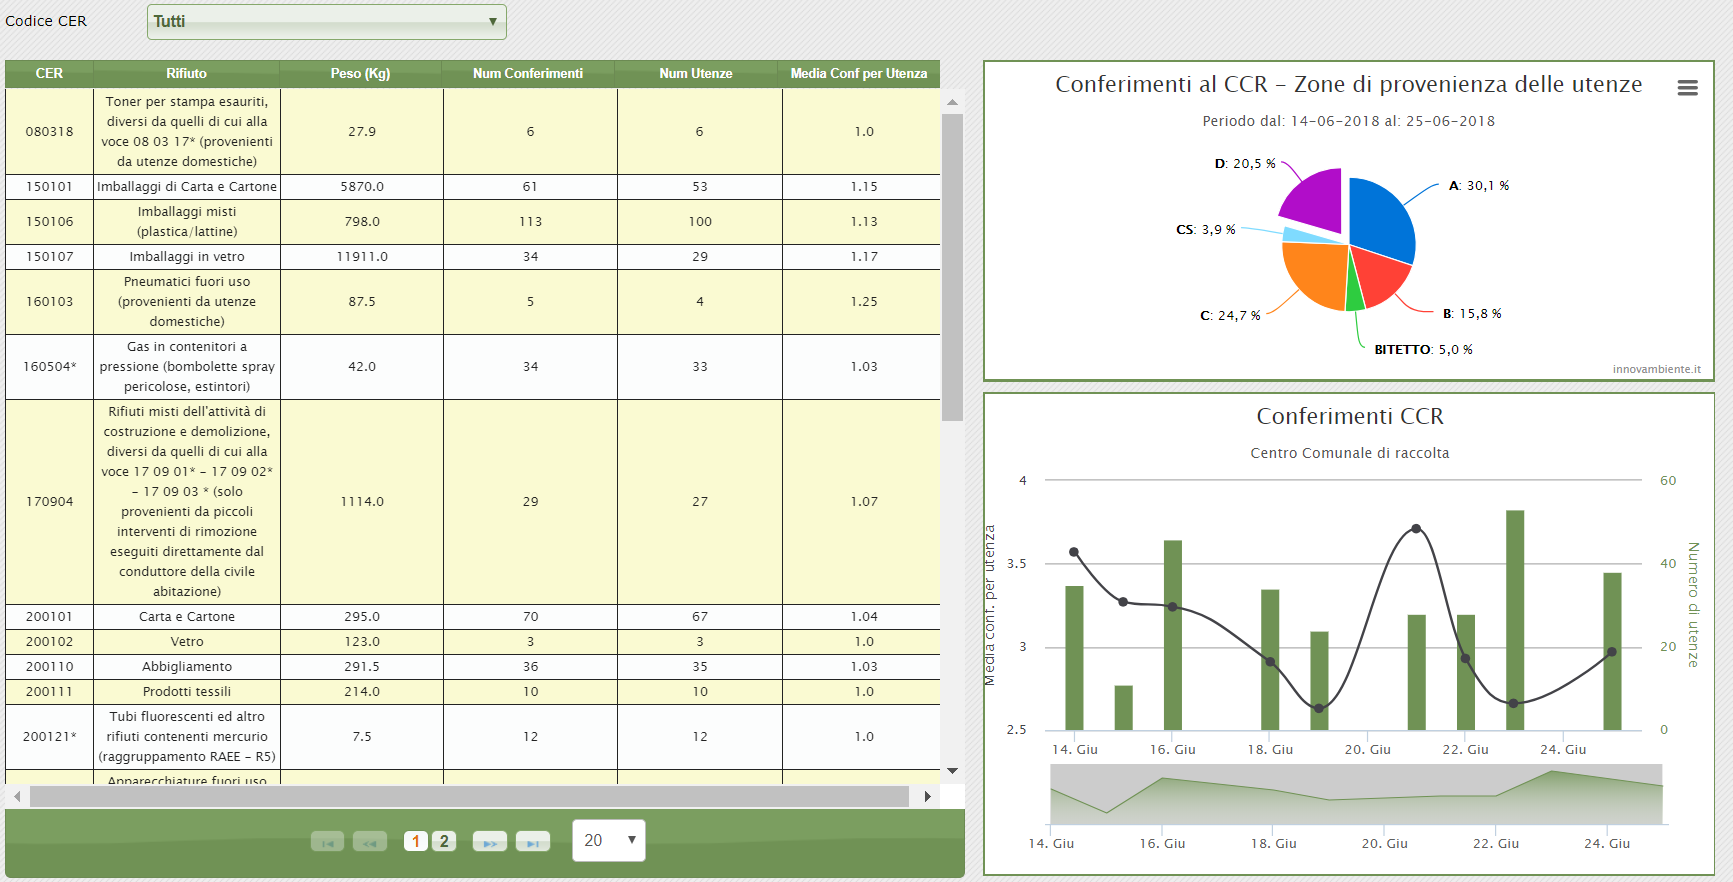Go to previous page of table

(x=370, y=842)
